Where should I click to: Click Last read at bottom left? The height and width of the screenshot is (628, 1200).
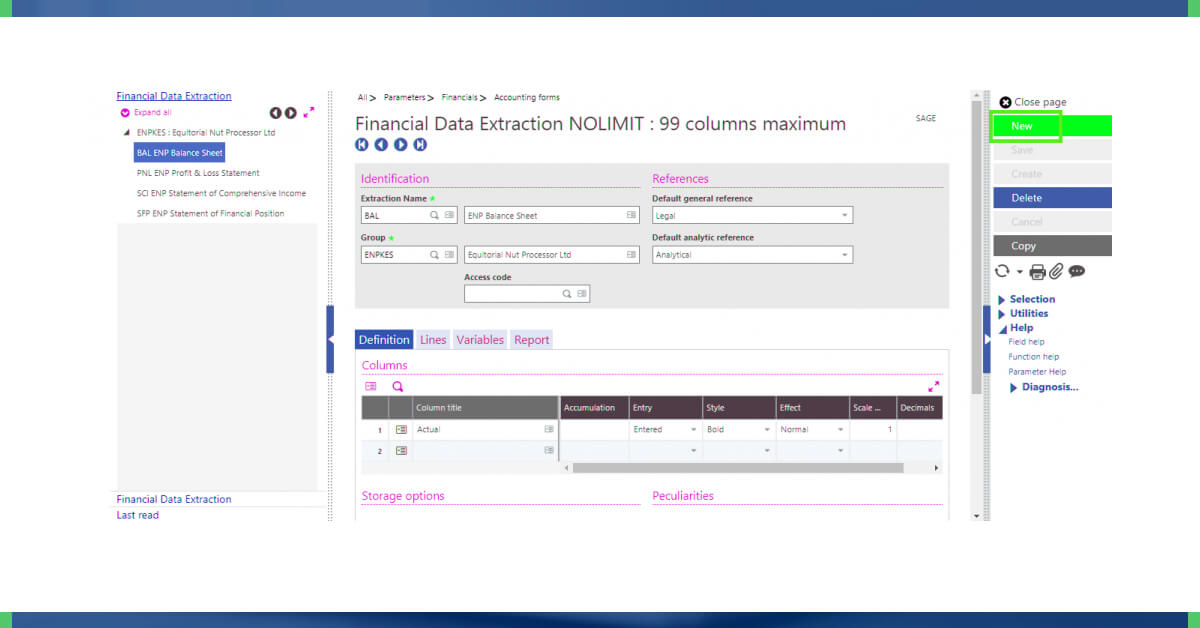137,515
